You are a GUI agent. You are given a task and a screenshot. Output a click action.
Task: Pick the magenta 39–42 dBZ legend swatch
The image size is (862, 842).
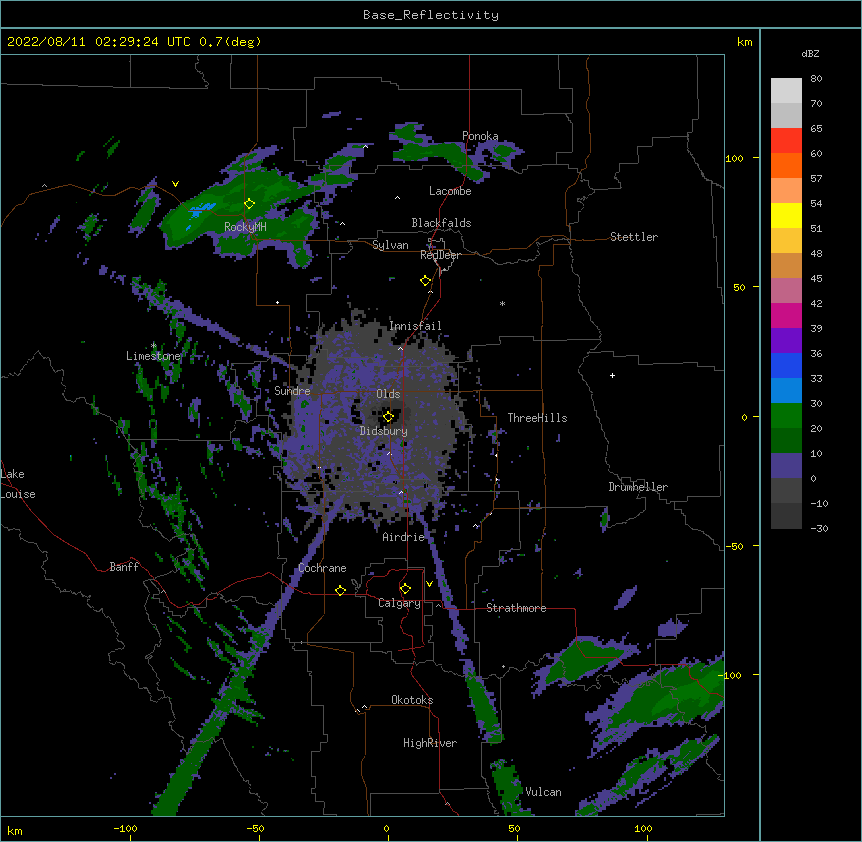(786, 315)
